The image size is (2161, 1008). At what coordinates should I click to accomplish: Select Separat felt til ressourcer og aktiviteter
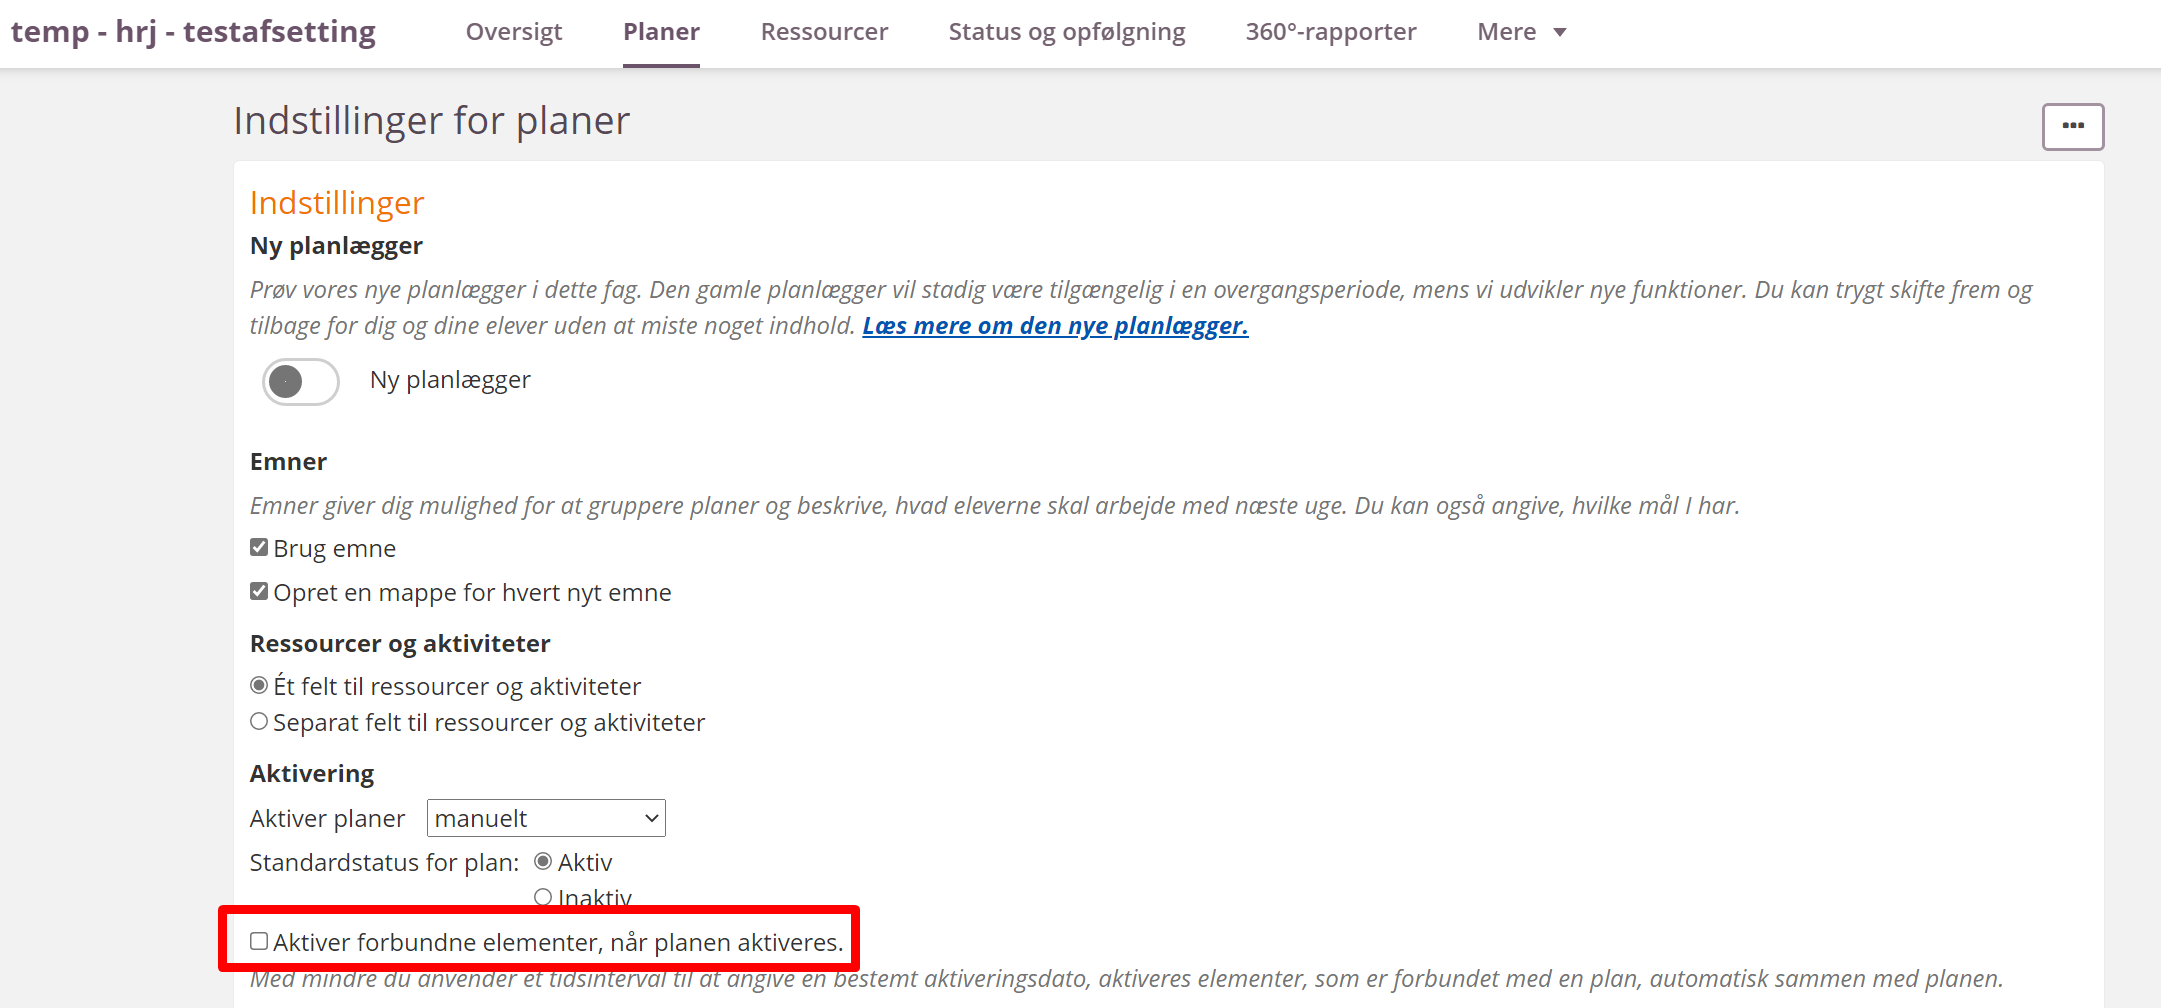(x=259, y=721)
